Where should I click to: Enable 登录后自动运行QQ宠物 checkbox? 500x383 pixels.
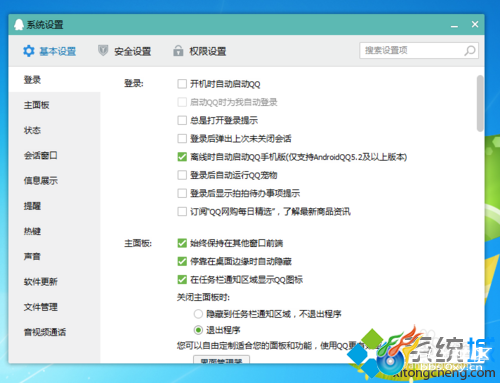[x=182, y=175]
